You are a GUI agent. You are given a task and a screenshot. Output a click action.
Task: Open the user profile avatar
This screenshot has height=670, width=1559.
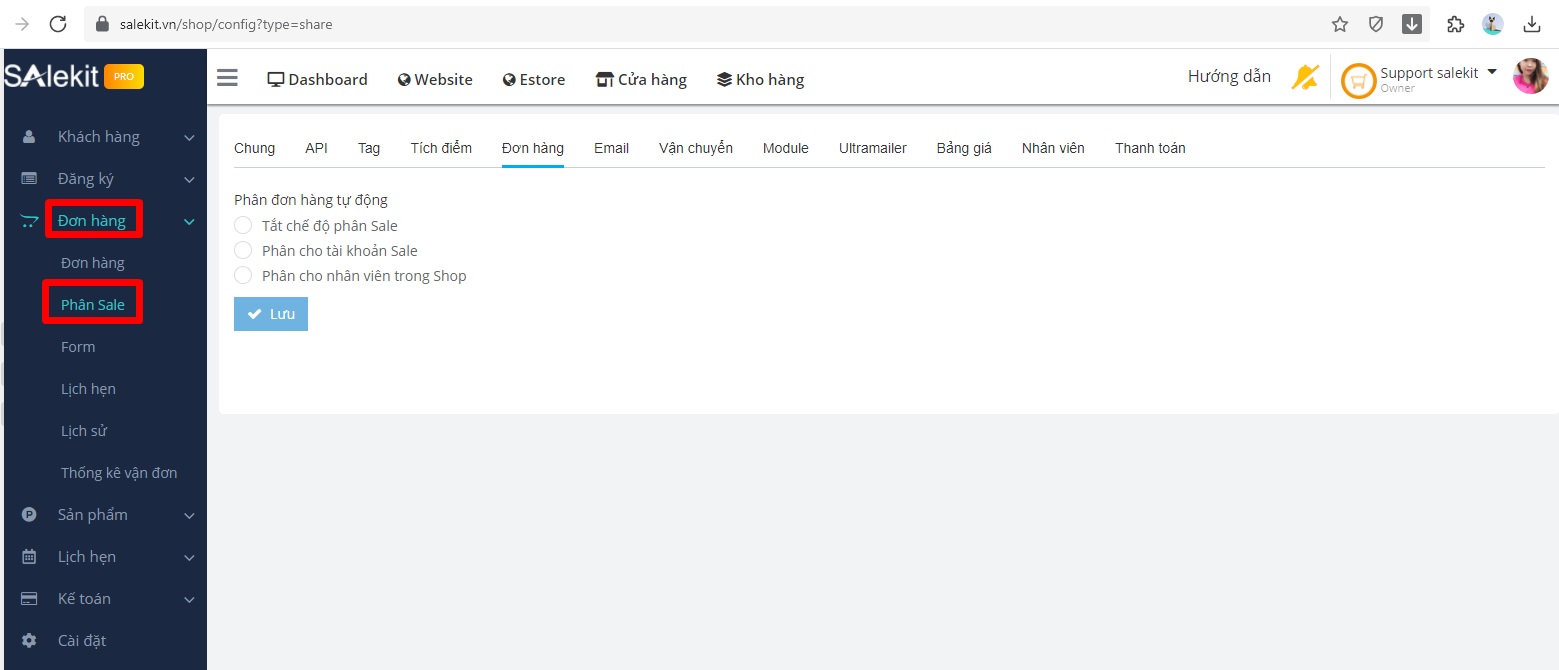(1529, 77)
